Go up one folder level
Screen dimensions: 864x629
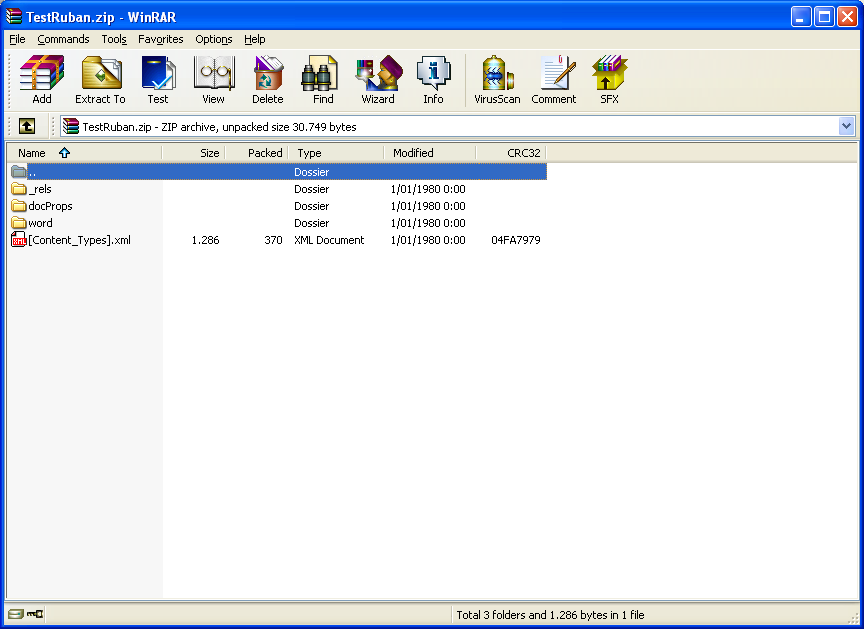pos(27,126)
